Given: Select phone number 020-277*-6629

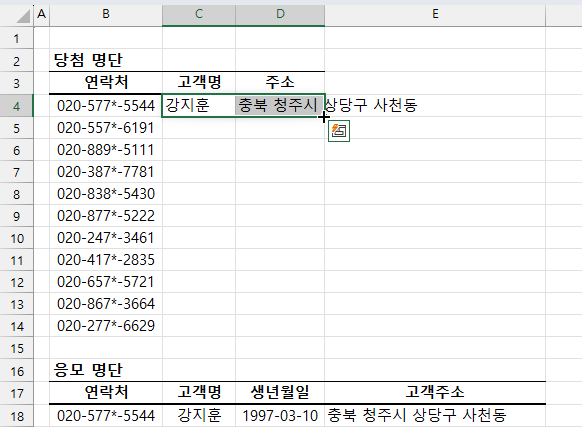Looking at the screenshot, I should pos(106,326).
